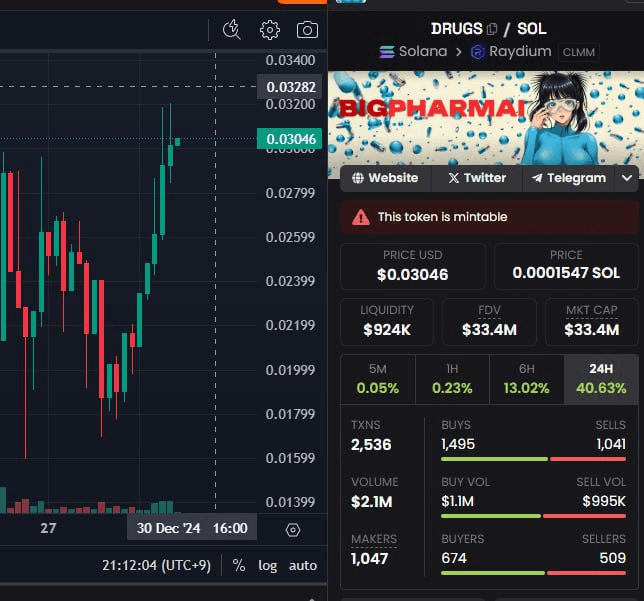Image resolution: width=644 pixels, height=601 pixels.
Task: Click the buy vol versus sell vol bar
Action: tap(534, 516)
